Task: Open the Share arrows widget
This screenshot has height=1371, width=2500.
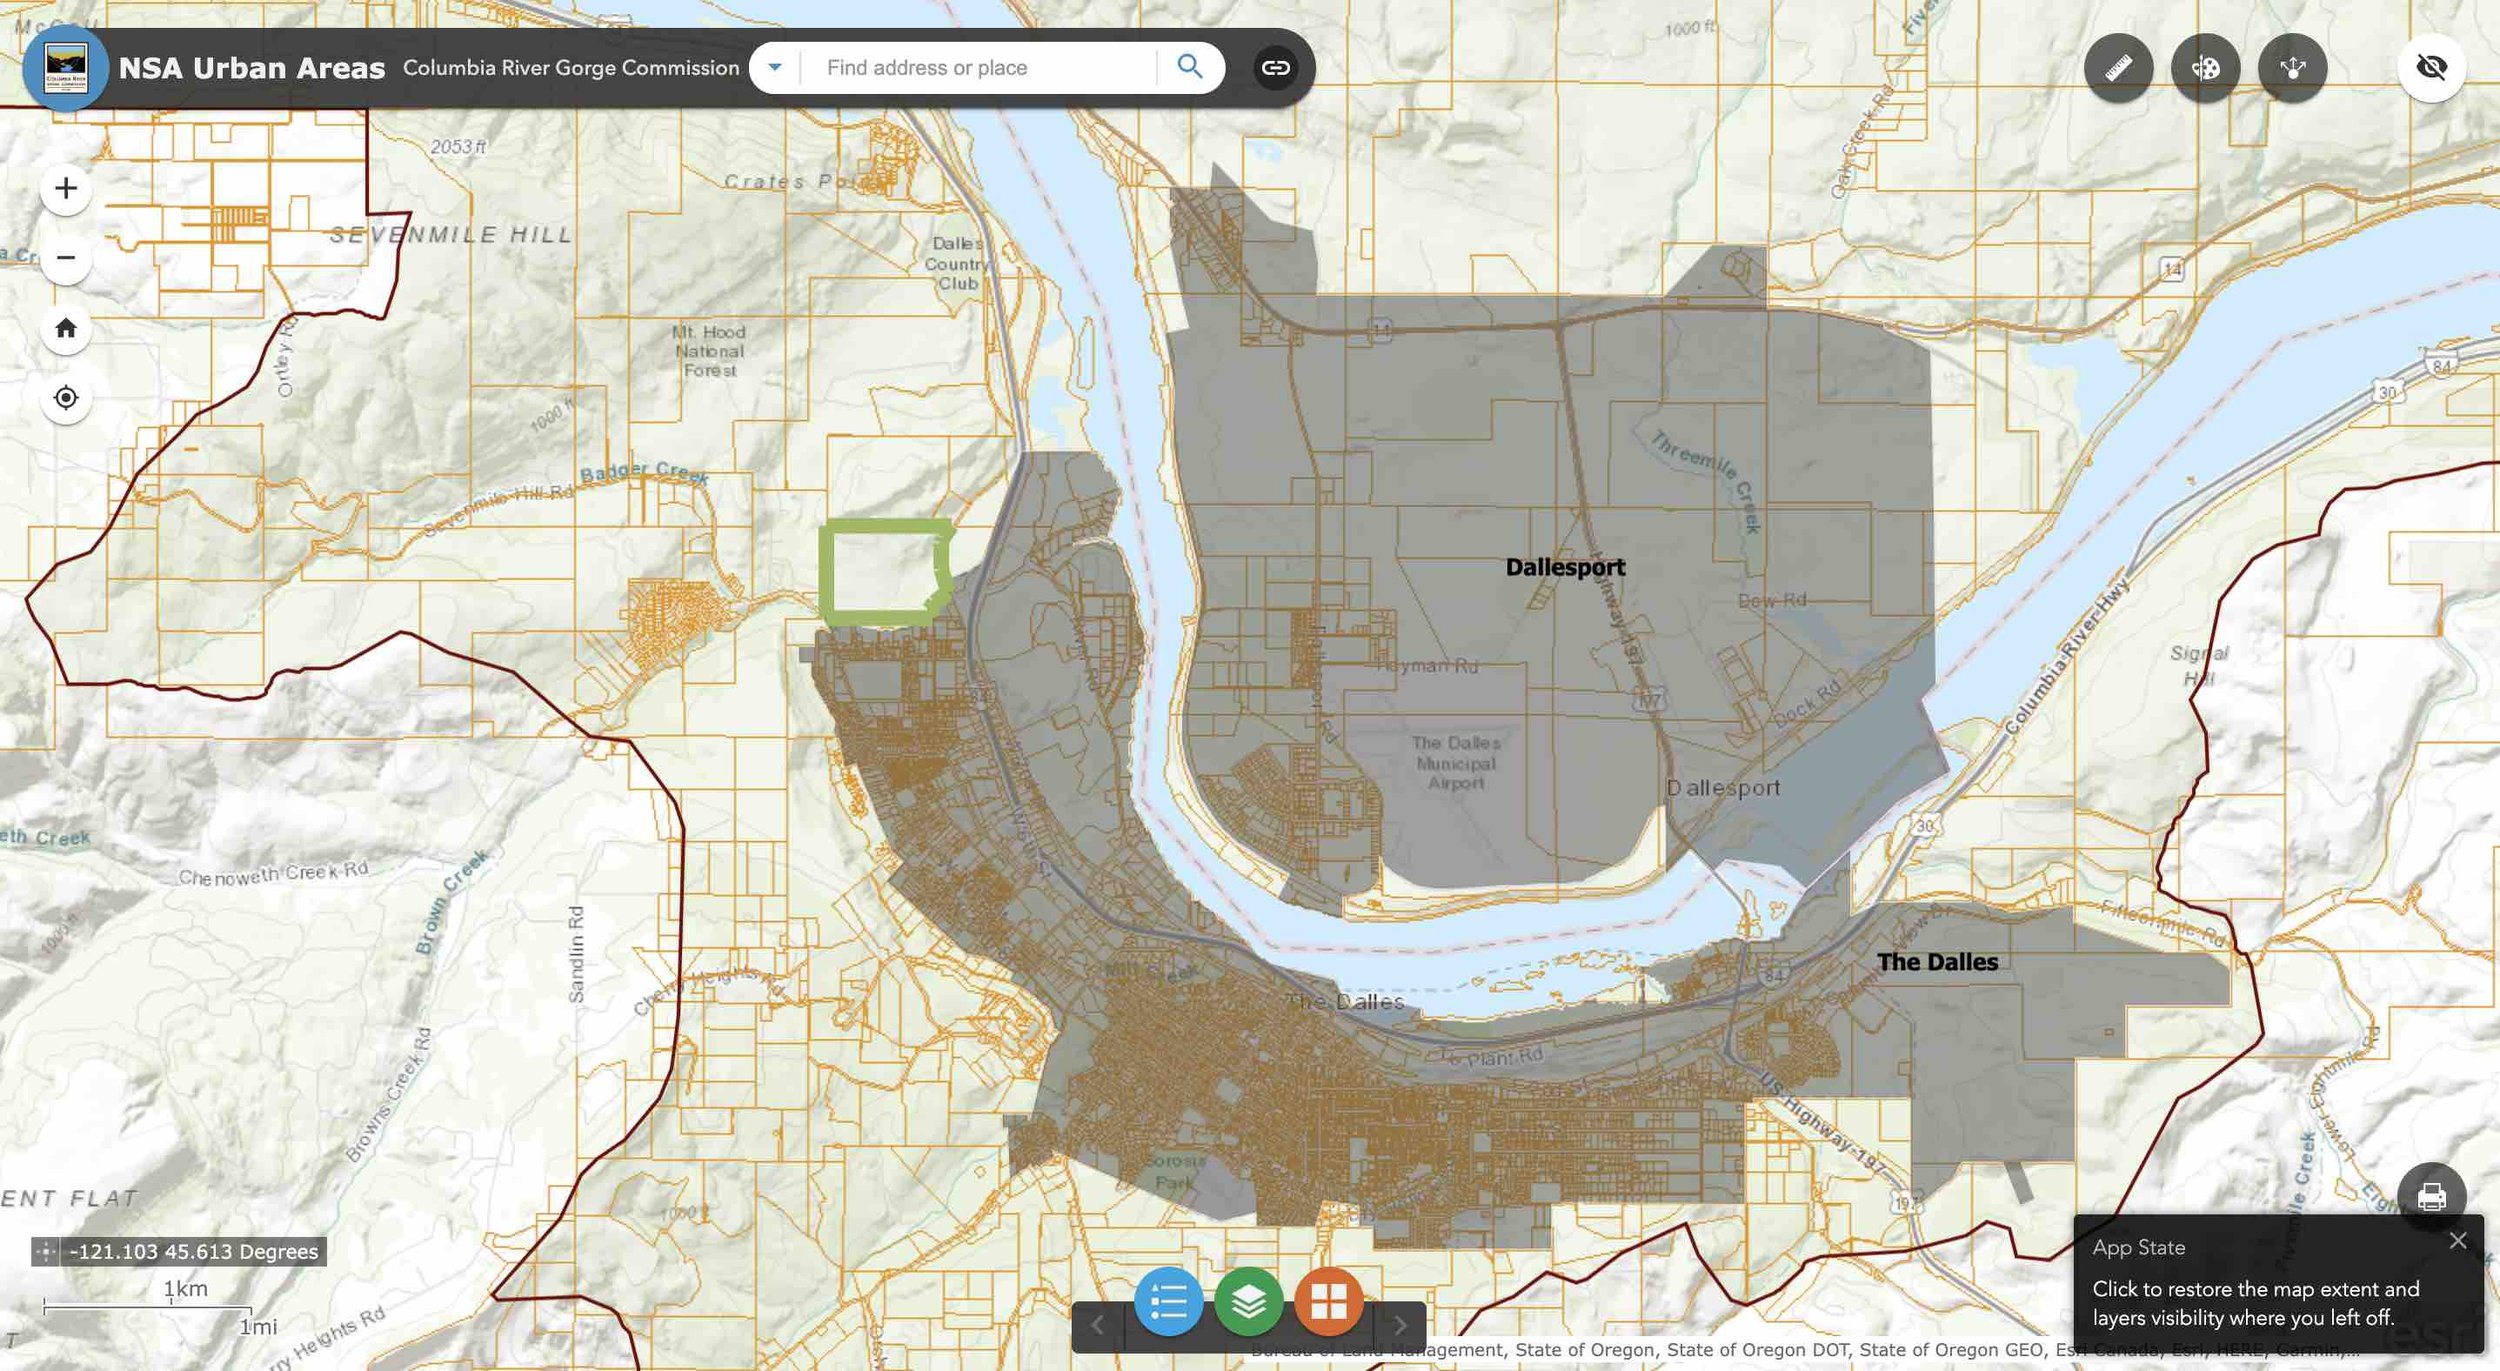Action: [x=2292, y=68]
